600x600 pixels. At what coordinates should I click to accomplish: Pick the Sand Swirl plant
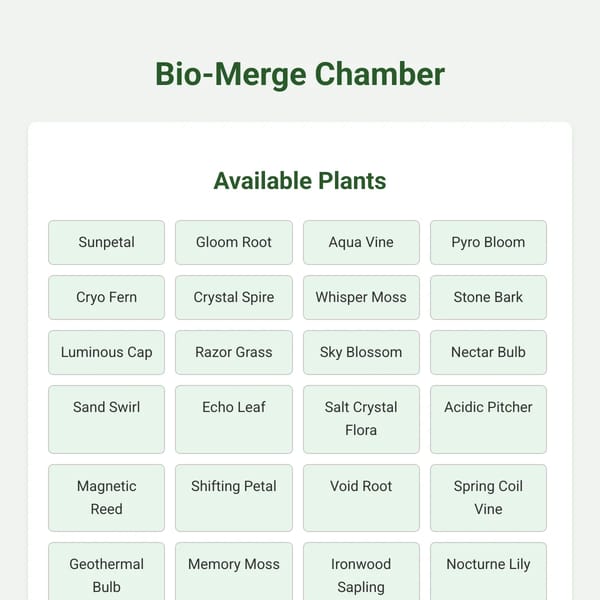[x=106, y=419]
